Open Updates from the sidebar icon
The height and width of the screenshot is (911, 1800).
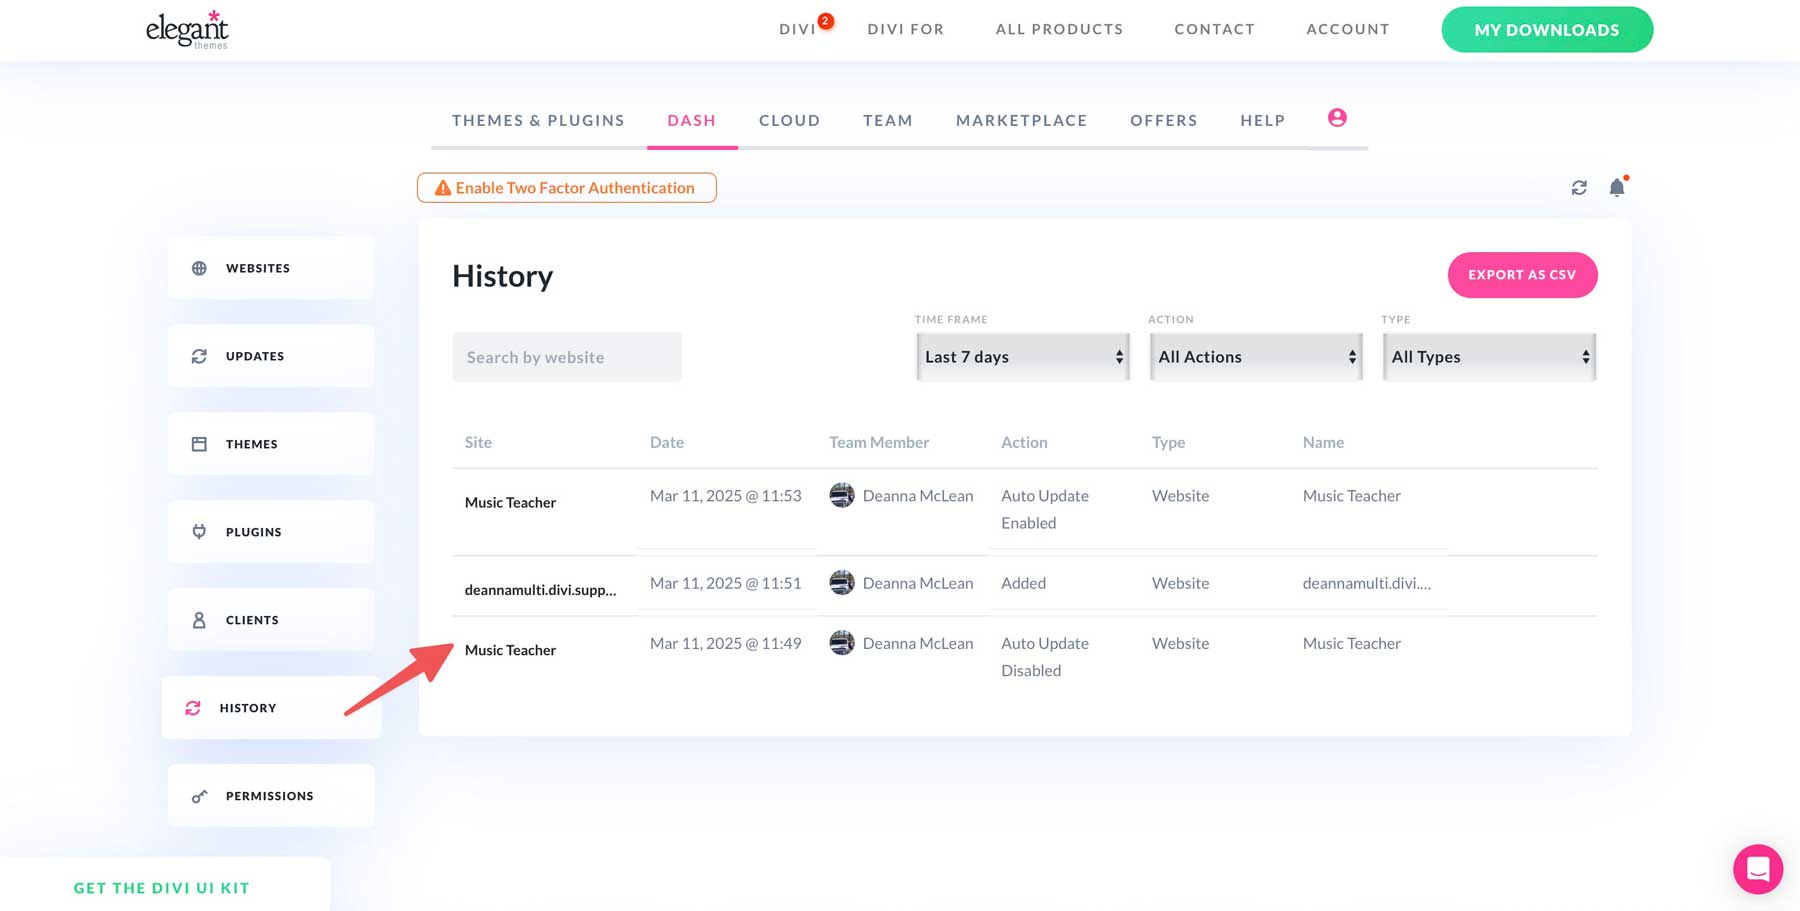tap(200, 355)
